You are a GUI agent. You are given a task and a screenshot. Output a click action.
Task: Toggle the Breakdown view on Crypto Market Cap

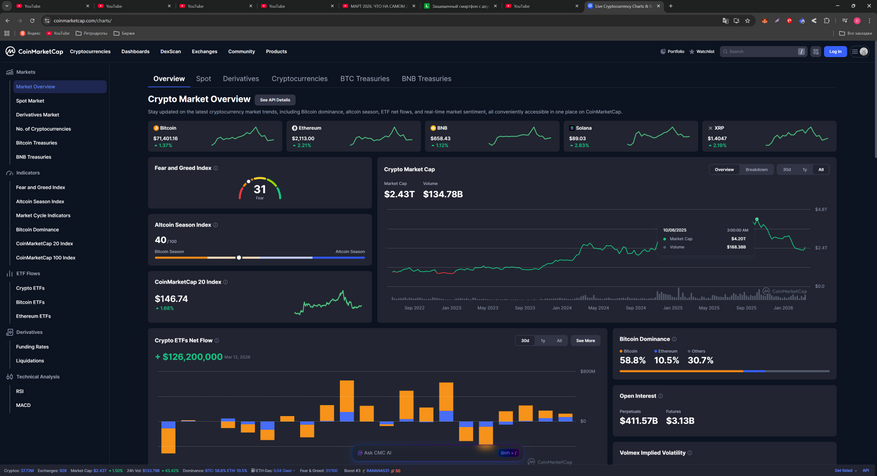pos(756,169)
